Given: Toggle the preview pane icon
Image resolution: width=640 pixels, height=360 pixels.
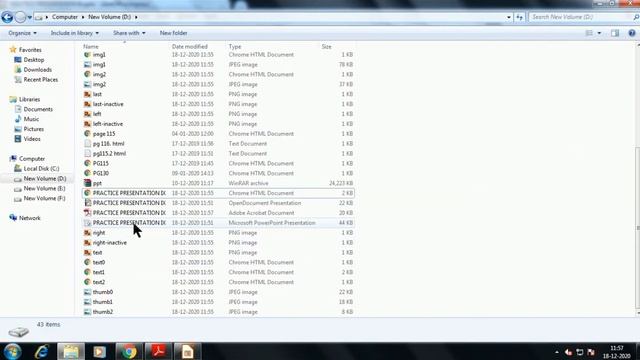Looking at the screenshot, I should [615, 33].
